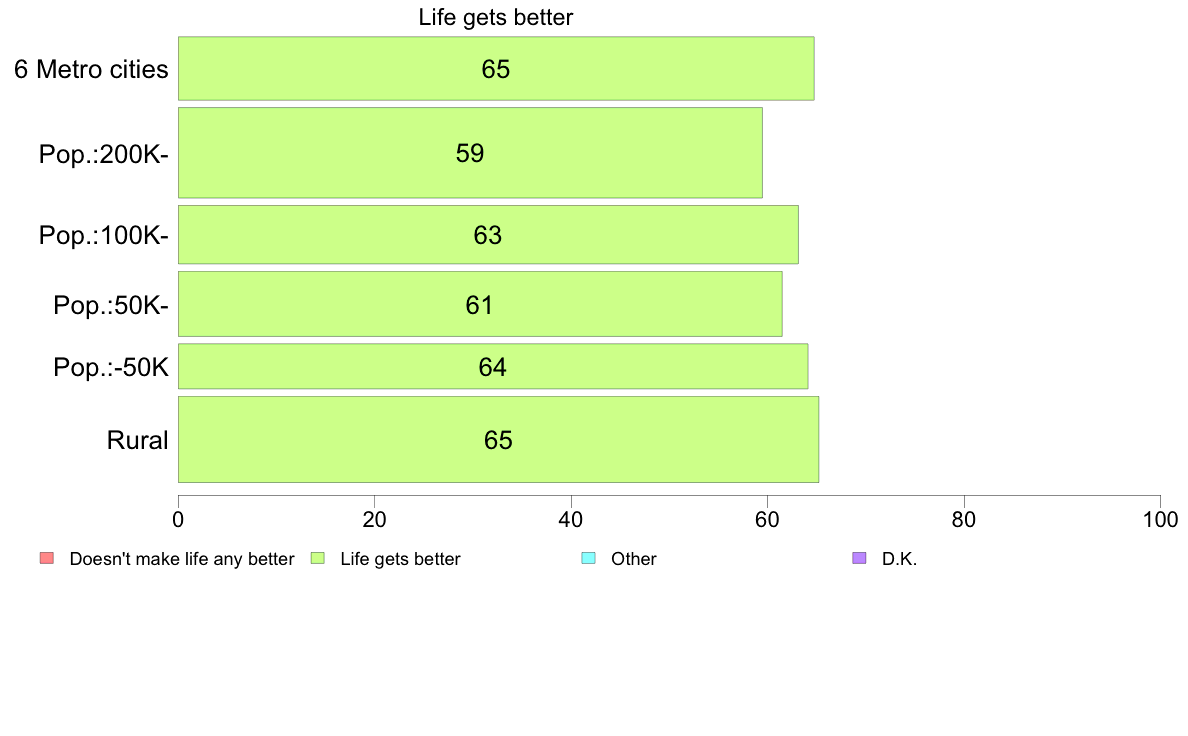This screenshot has width=1188, height=736.
Task: Click the 0 tick label on x-axis
Action: tap(178, 520)
